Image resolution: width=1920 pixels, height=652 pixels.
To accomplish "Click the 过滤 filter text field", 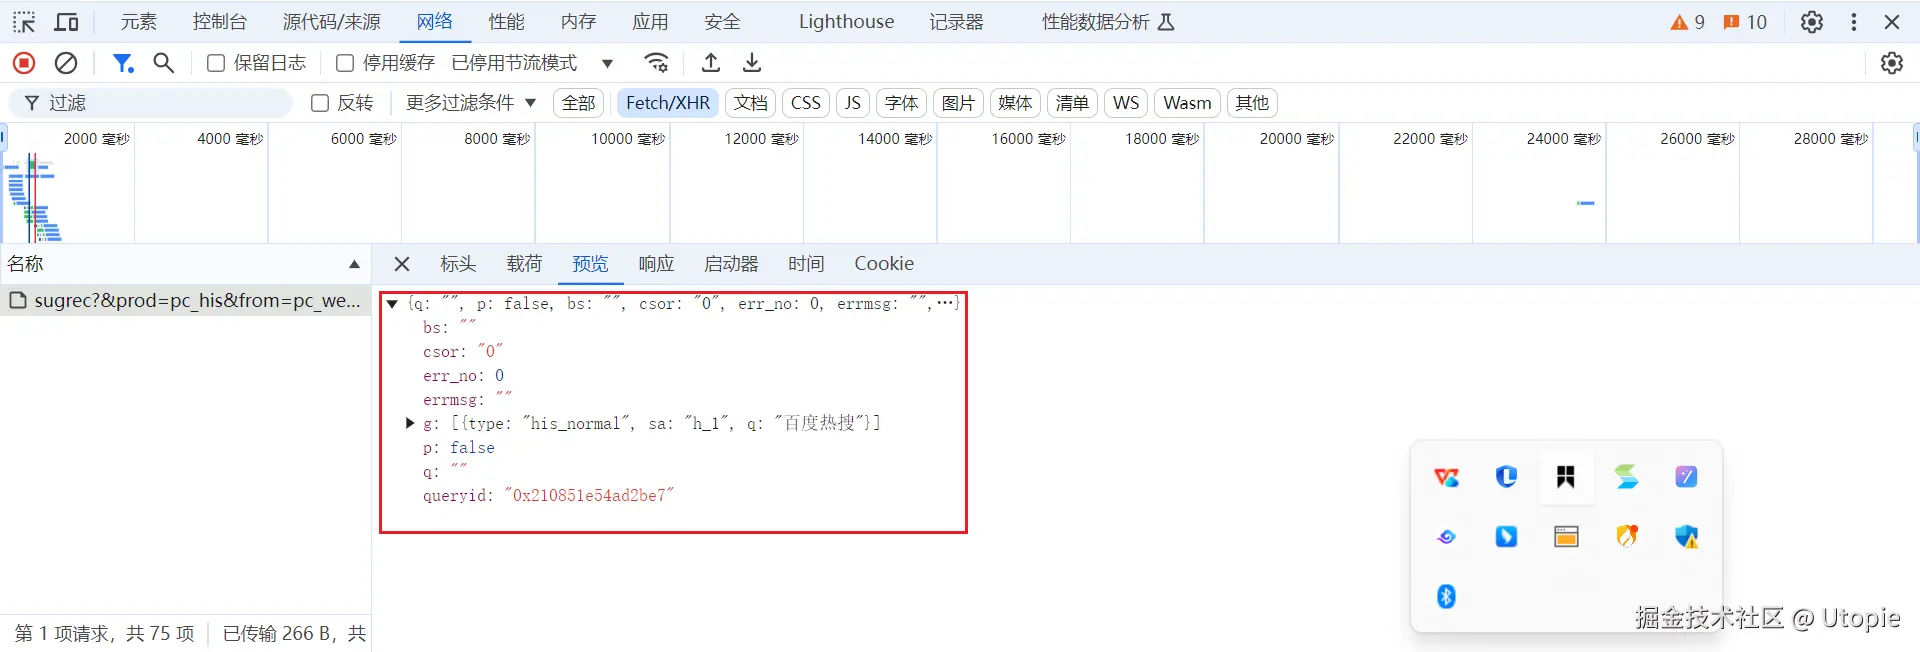I will [x=150, y=103].
